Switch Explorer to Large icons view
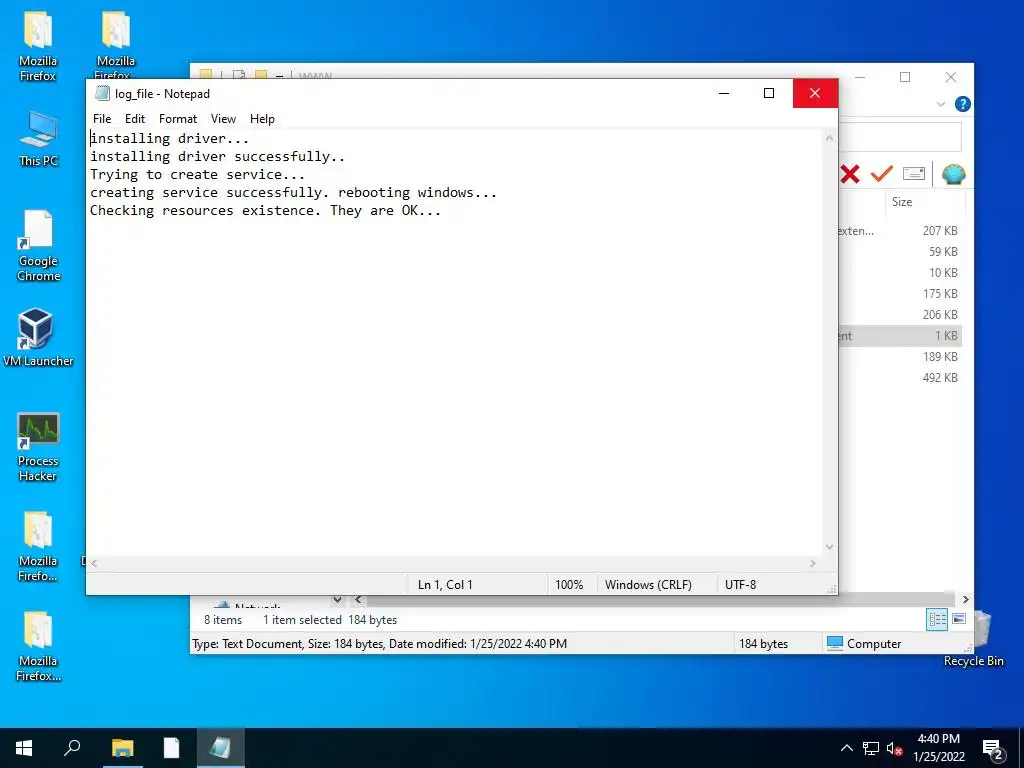 (959, 619)
